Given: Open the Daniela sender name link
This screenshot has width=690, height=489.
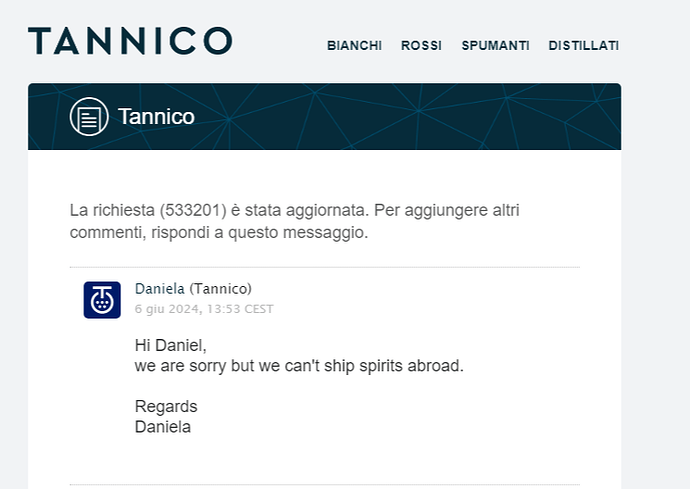Looking at the screenshot, I should click(x=160, y=289).
